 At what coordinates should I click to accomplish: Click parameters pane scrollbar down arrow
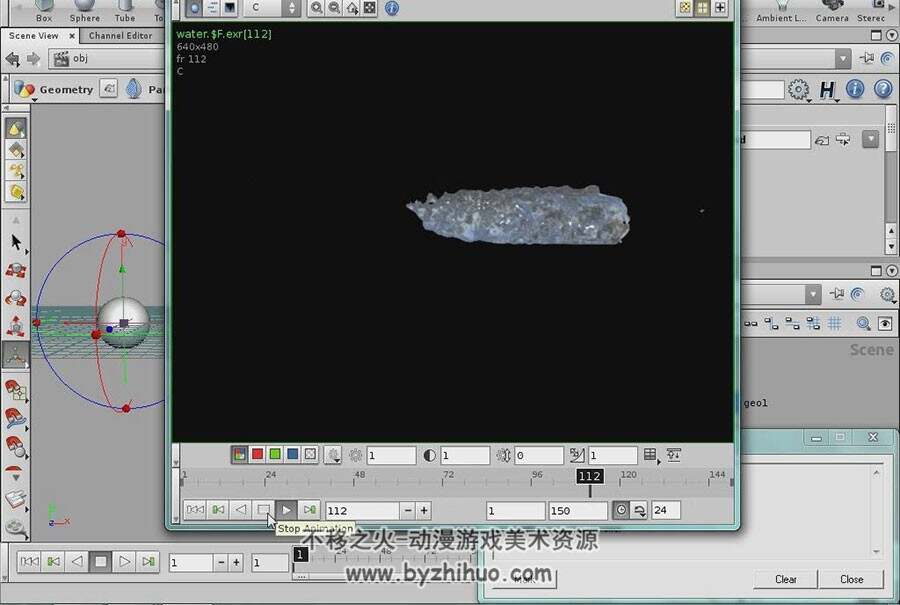(x=891, y=248)
